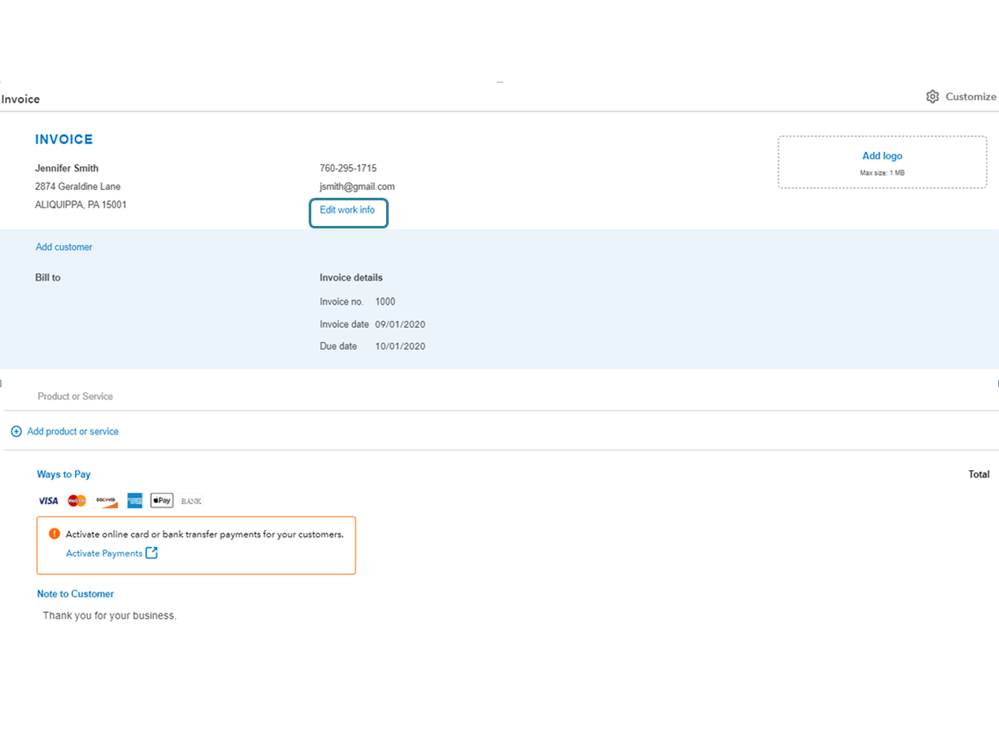Click the BANK payment icon
This screenshot has height=749, width=999.
[191, 502]
